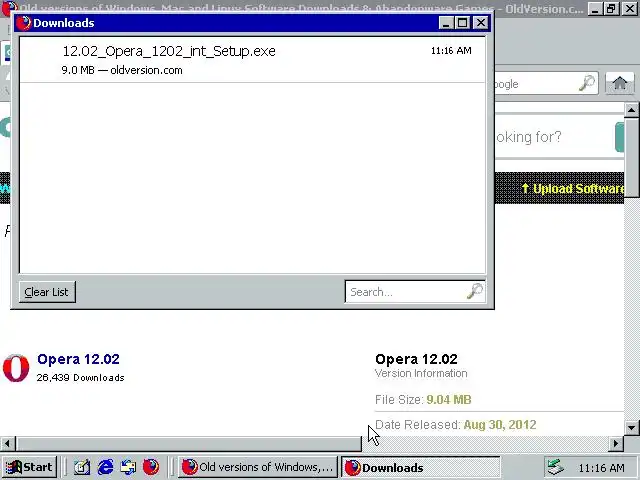The height and width of the screenshot is (480, 640).
Task: Open the Windows Start menu
Action: [29, 467]
